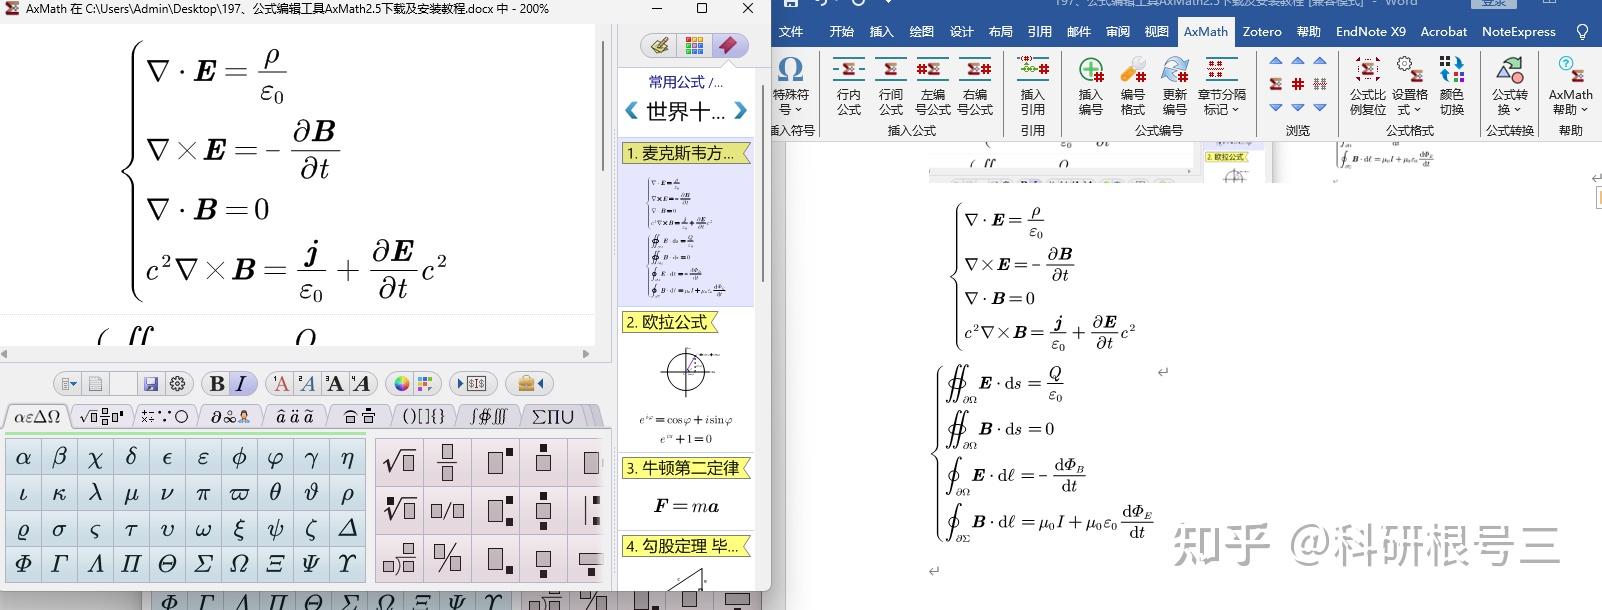
Task: Open the 常用公式 category path
Action: click(x=685, y=82)
